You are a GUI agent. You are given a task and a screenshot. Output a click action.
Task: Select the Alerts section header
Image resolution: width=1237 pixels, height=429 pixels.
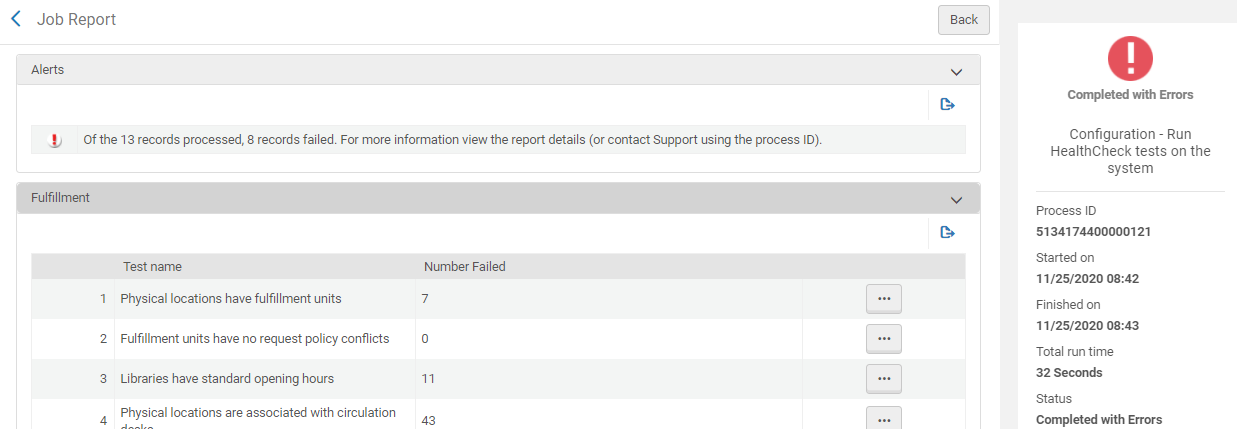pyautogui.click(x=48, y=70)
